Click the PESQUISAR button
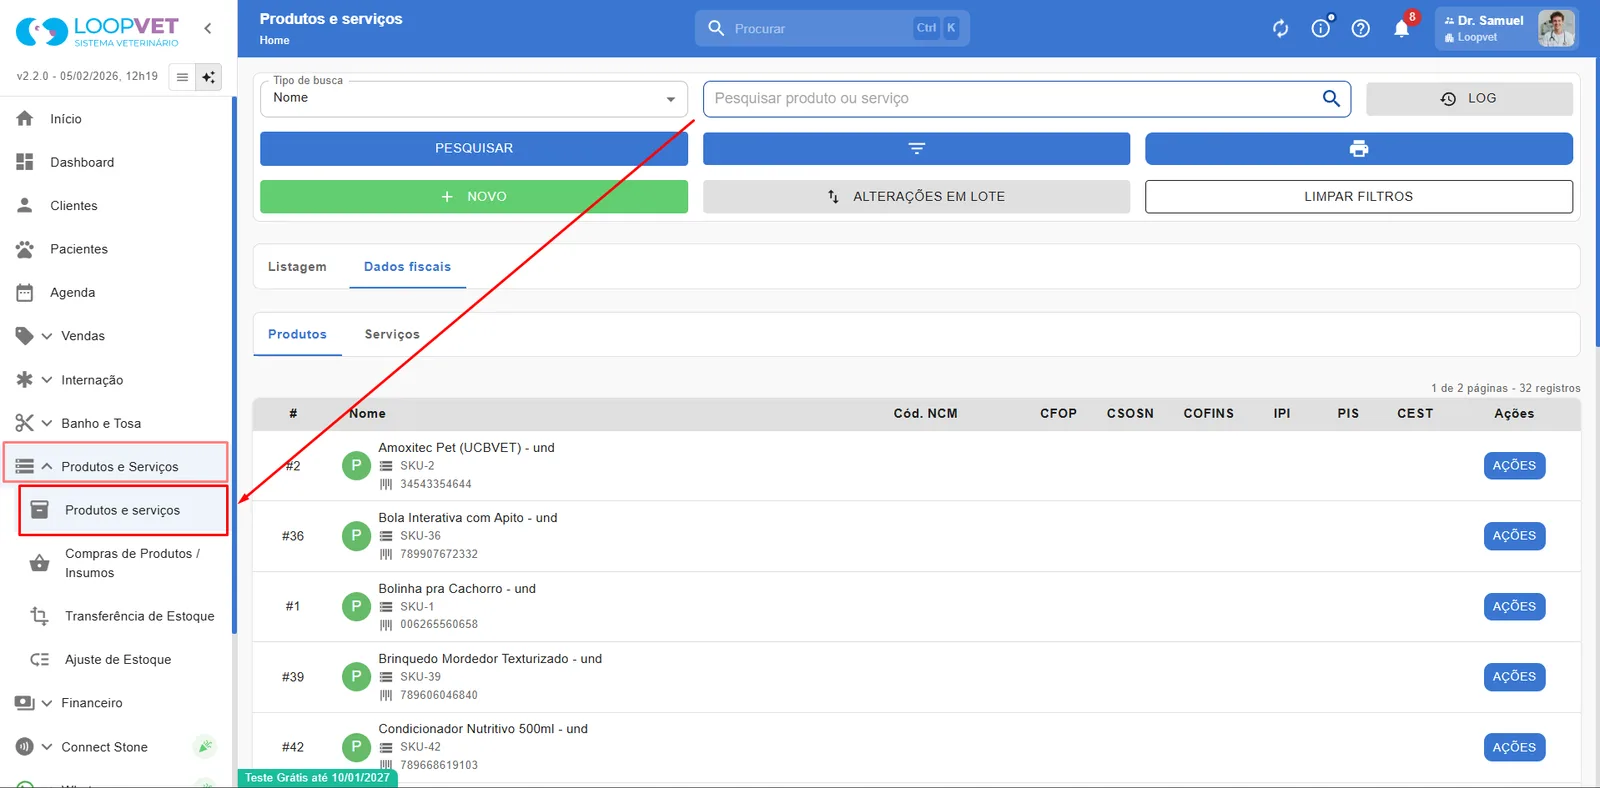The width and height of the screenshot is (1600, 788). [474, 148]
